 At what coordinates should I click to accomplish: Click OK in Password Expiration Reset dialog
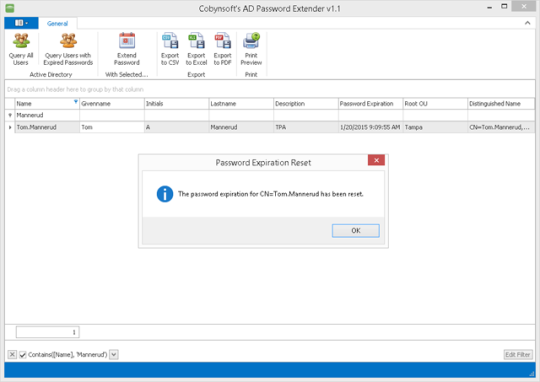(x=356, y=230)
